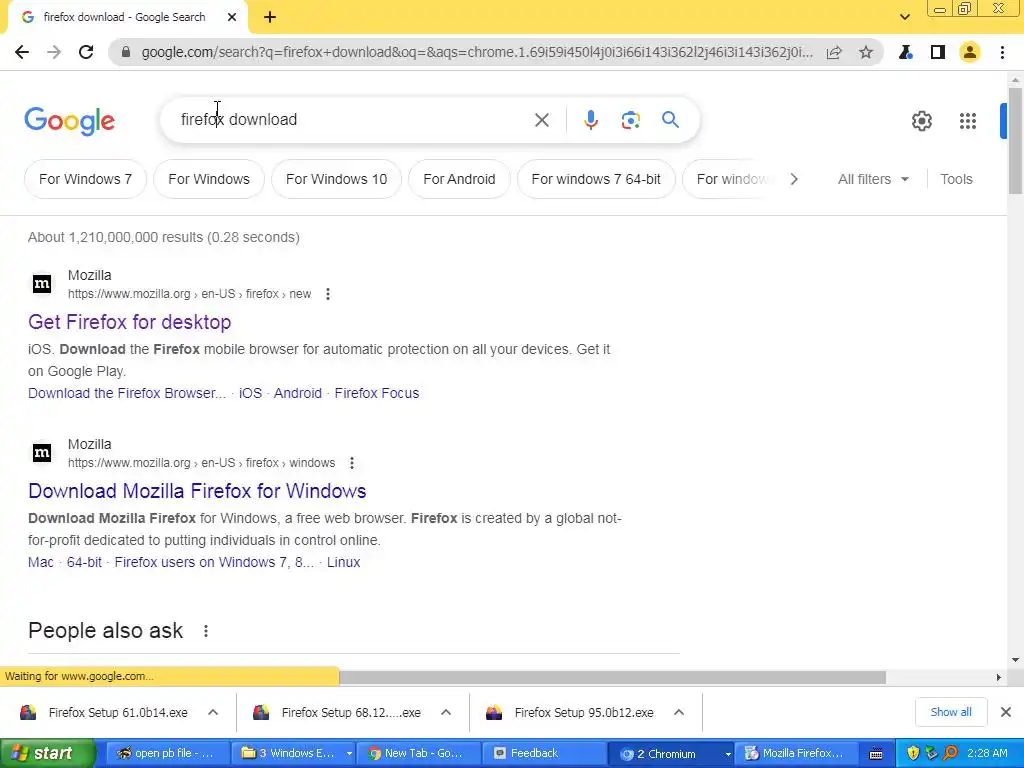Close the downloads bar
The image size is (1024, 768).
1006,712
